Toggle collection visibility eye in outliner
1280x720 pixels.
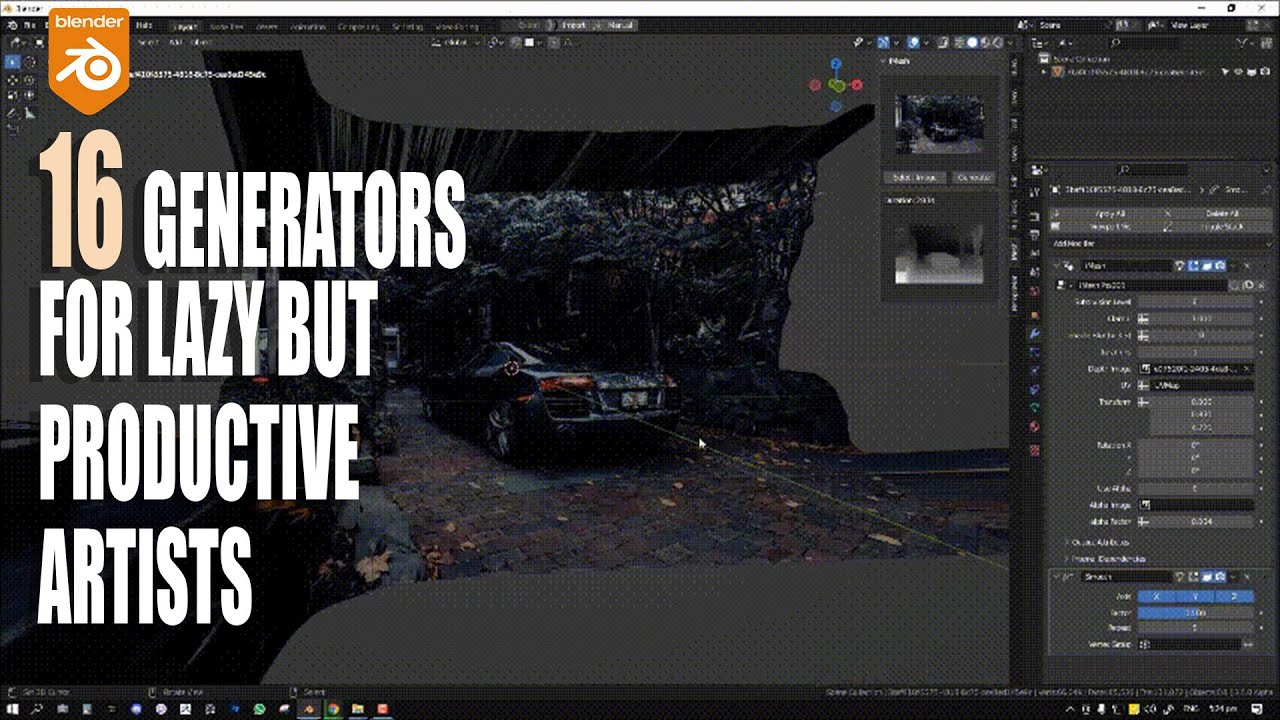point(1239,72)
